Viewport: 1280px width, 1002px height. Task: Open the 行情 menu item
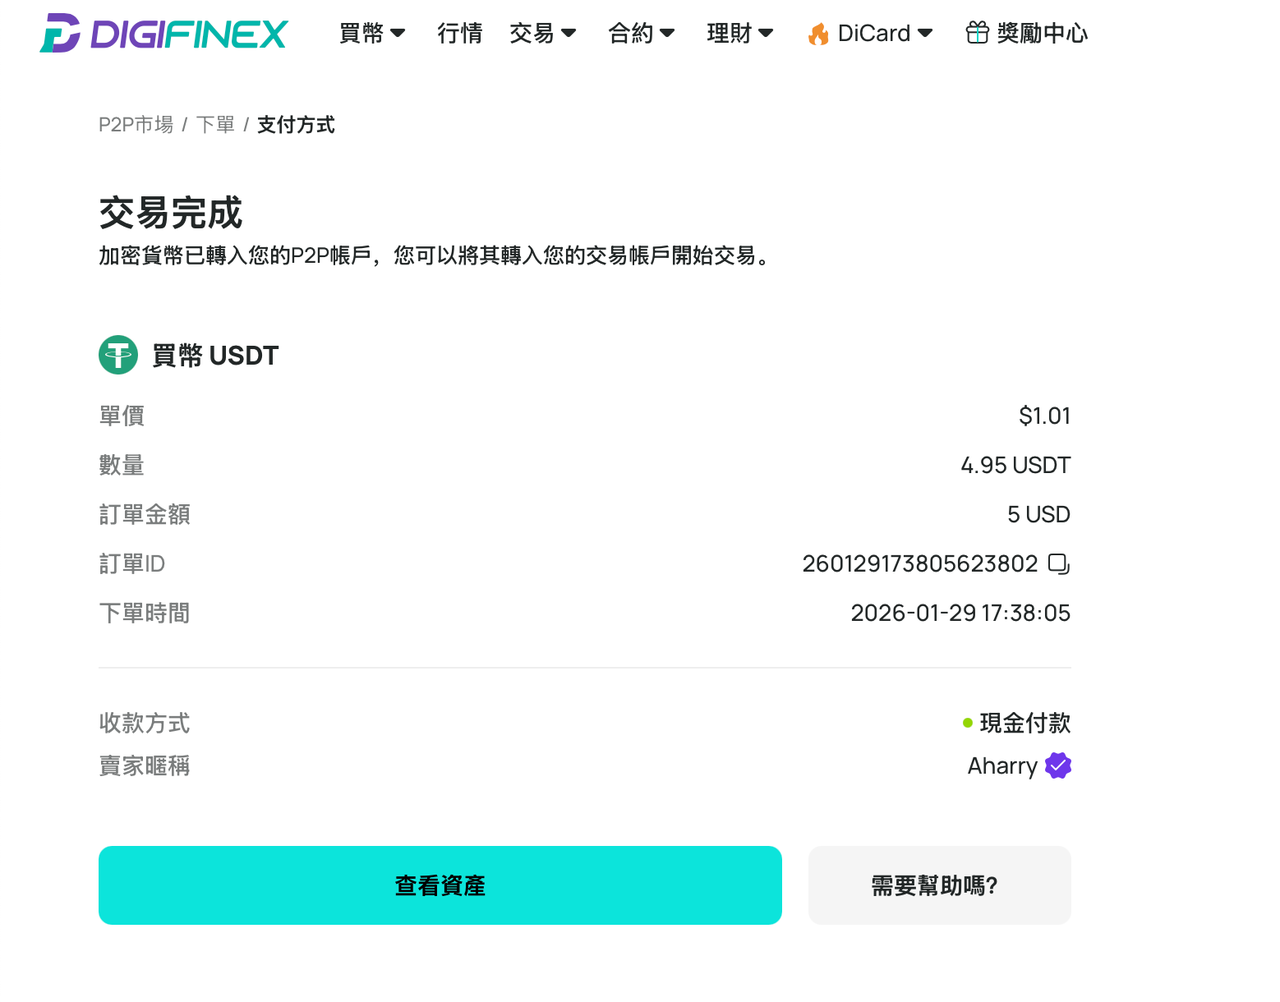point(460,33)
